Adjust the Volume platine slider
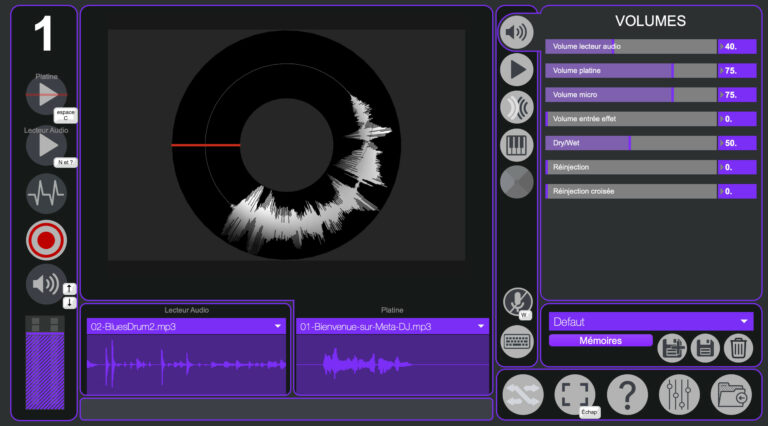Viewport: 768px width, 426px height. [x=631, y=71]
